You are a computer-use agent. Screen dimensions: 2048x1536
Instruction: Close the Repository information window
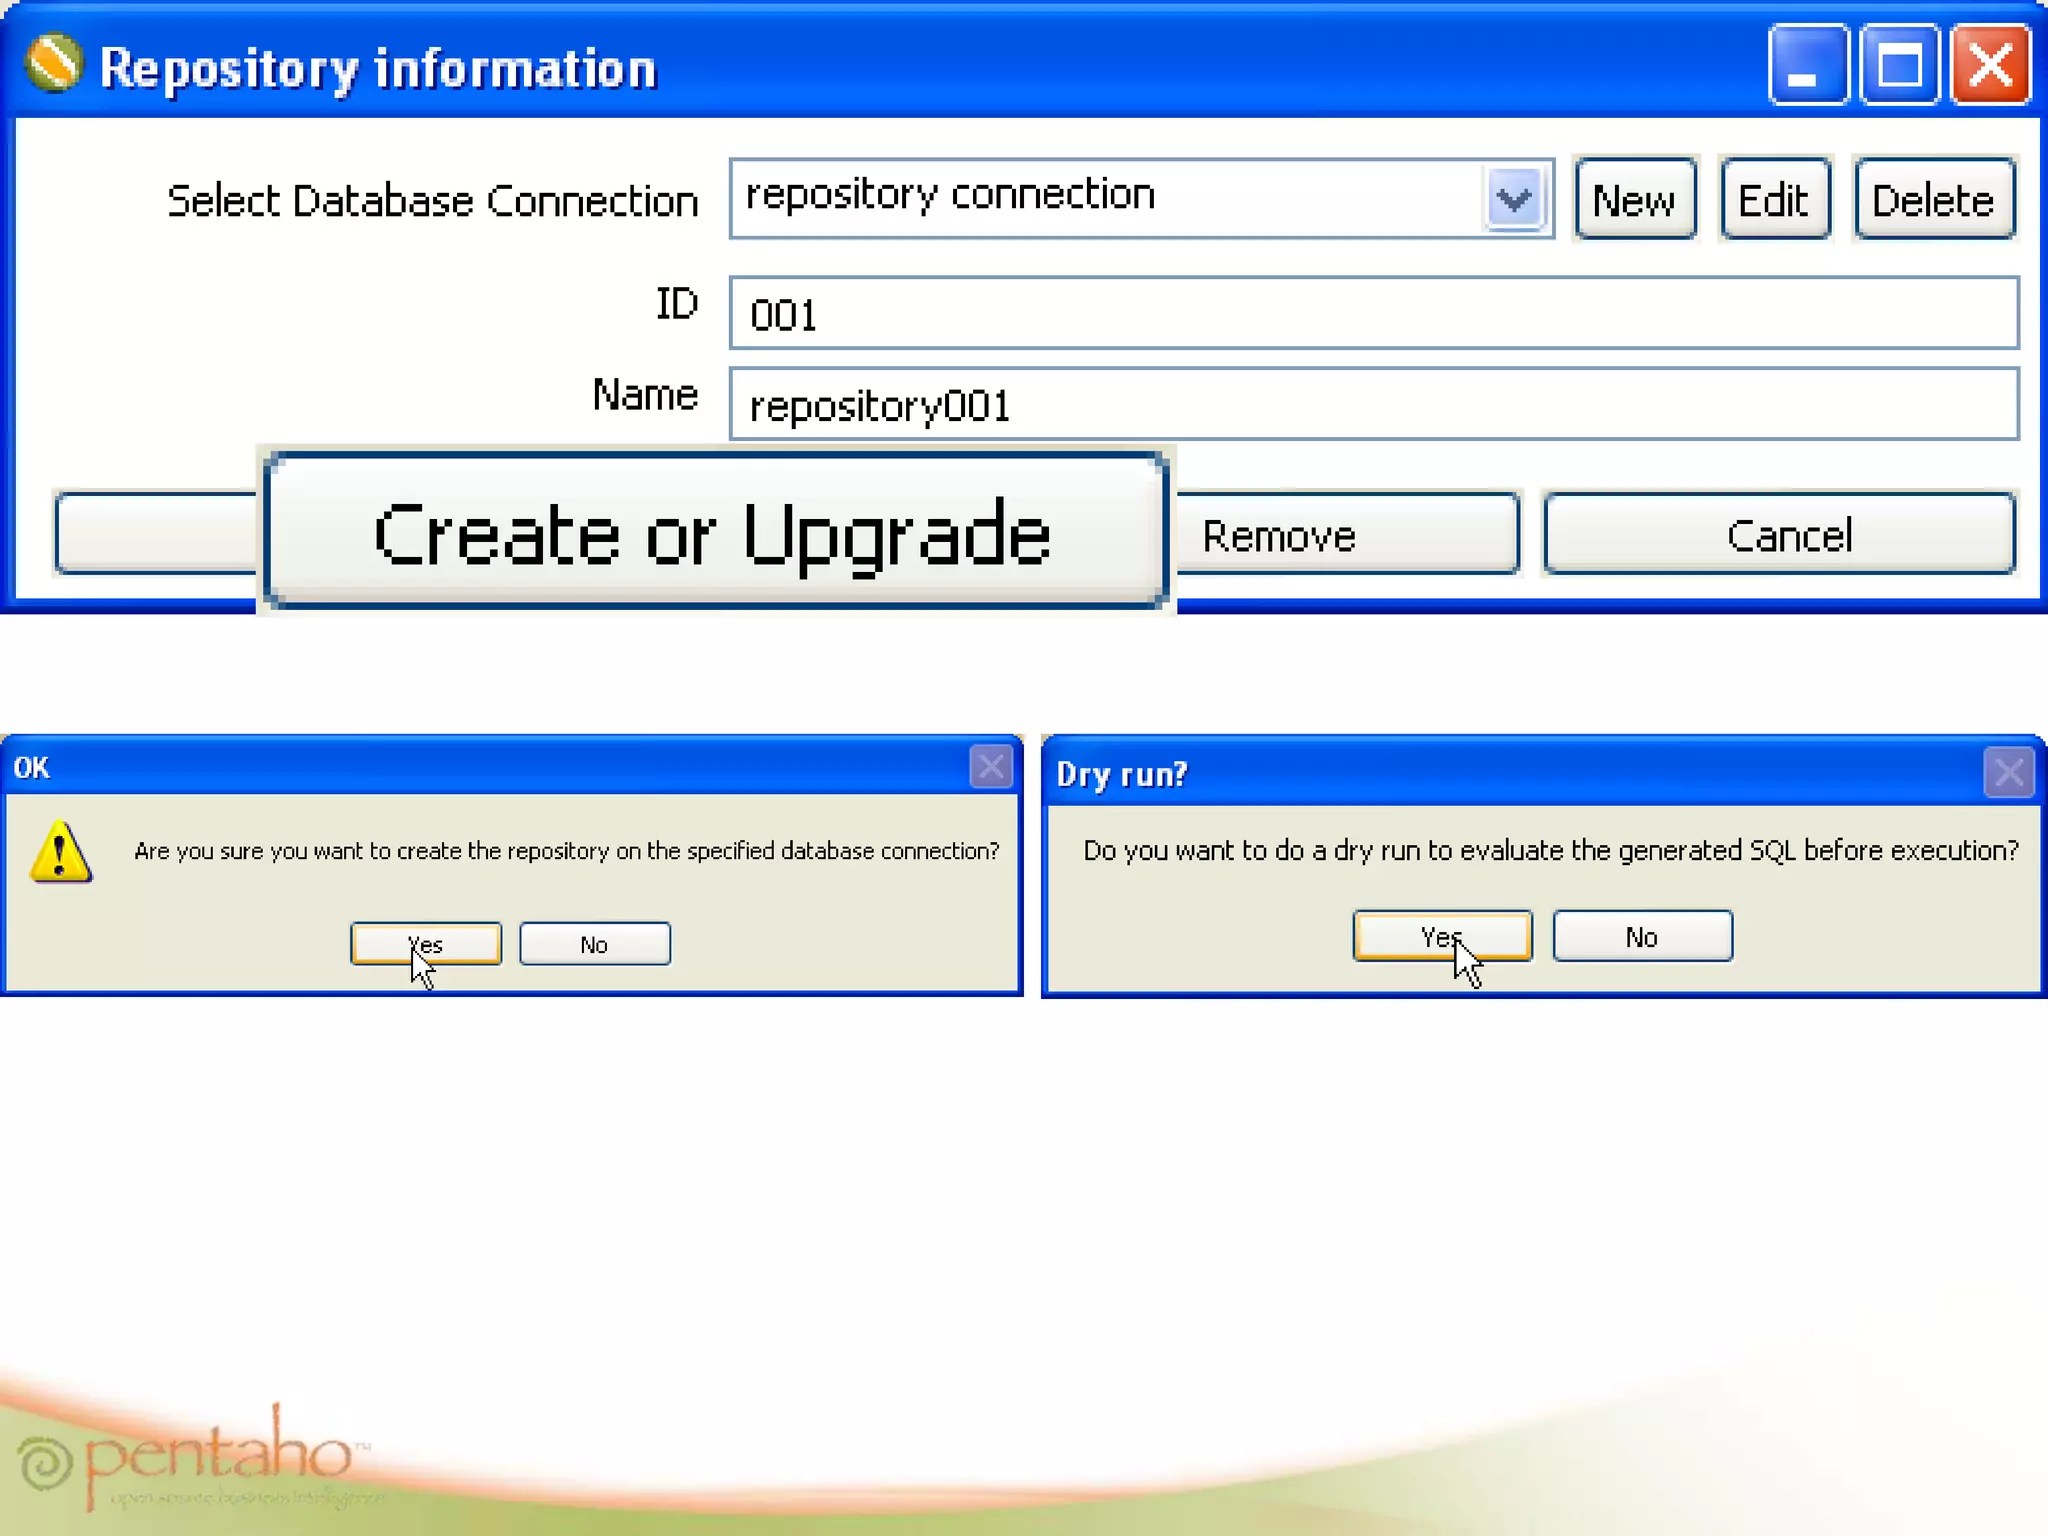pos(1990,67)
